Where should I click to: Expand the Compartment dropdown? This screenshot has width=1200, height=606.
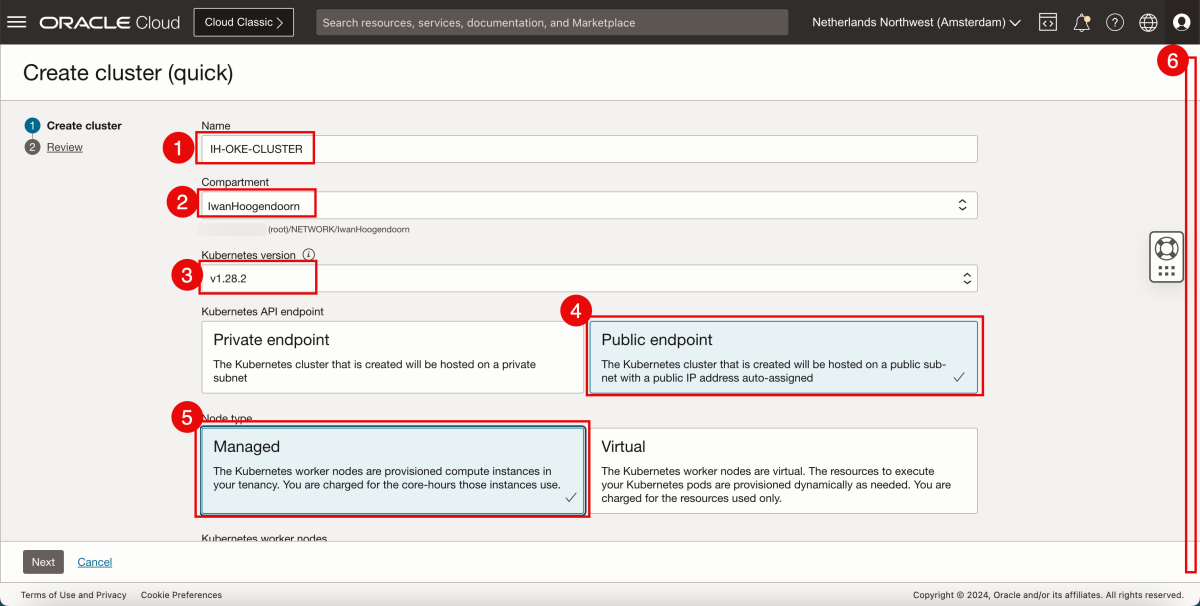click(x=962, y=203)
